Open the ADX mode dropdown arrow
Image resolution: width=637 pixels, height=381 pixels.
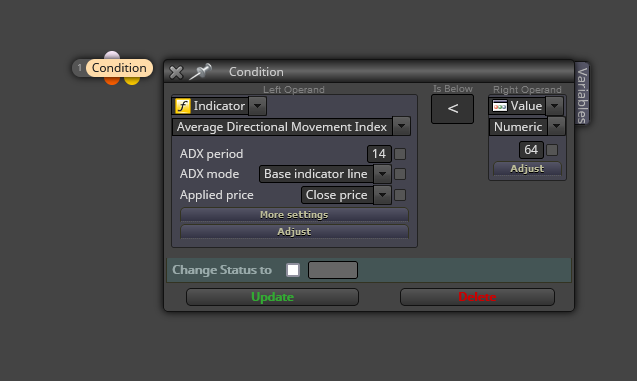pos(382,174)
